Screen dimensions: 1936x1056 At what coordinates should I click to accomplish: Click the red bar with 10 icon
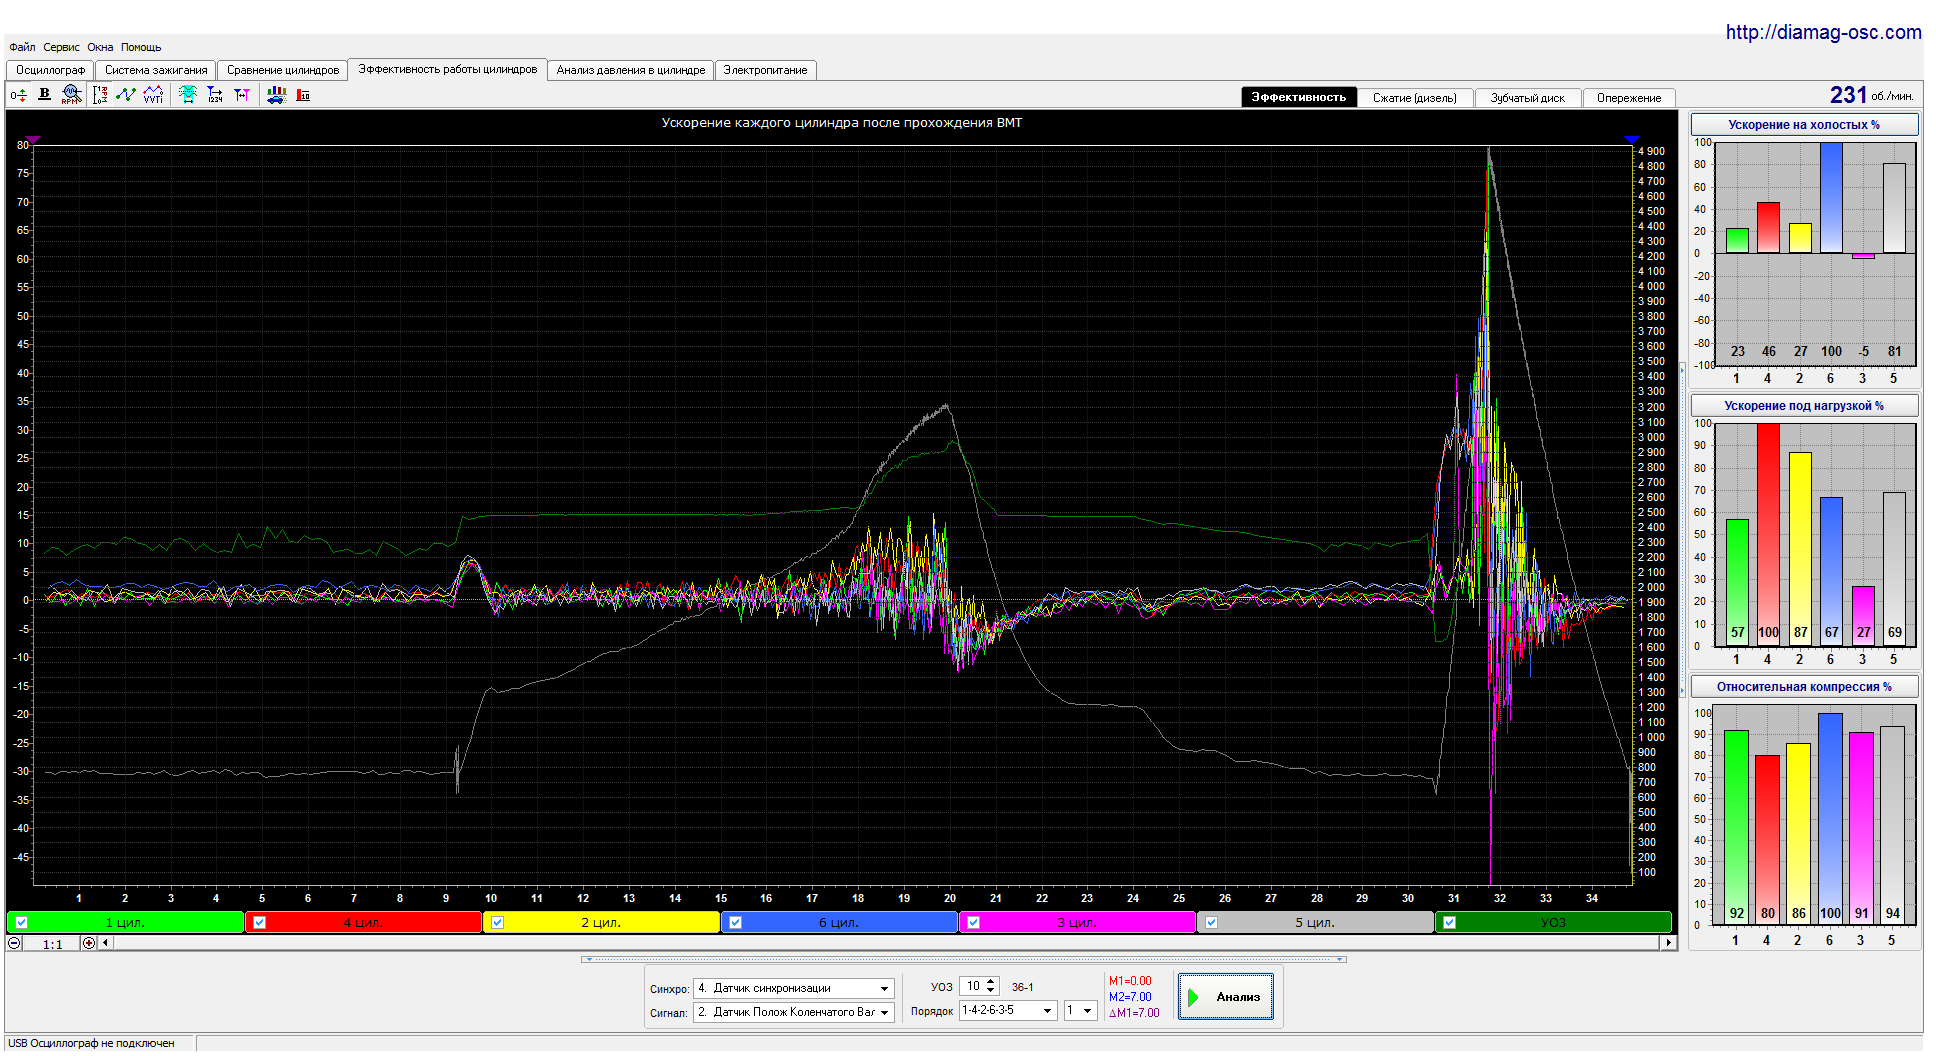(303, 95)
